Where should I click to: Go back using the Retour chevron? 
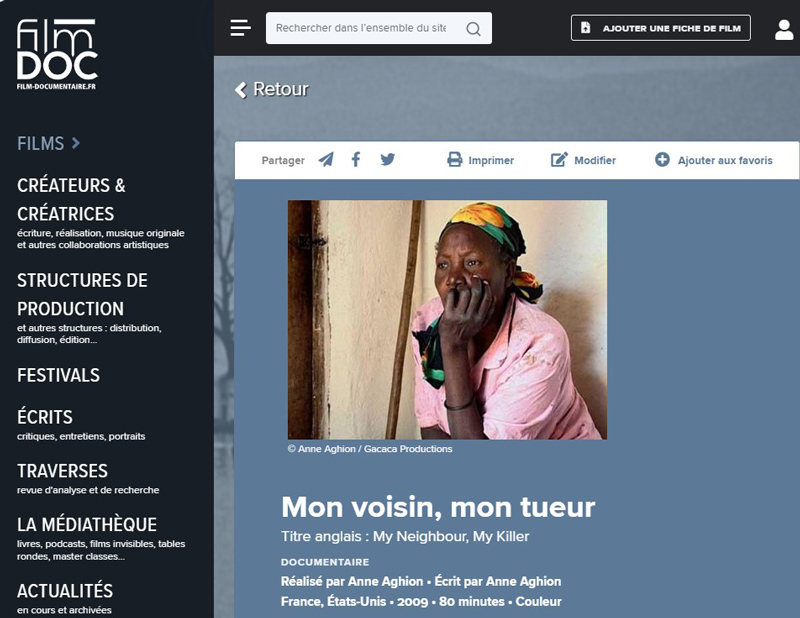[240, 90]
